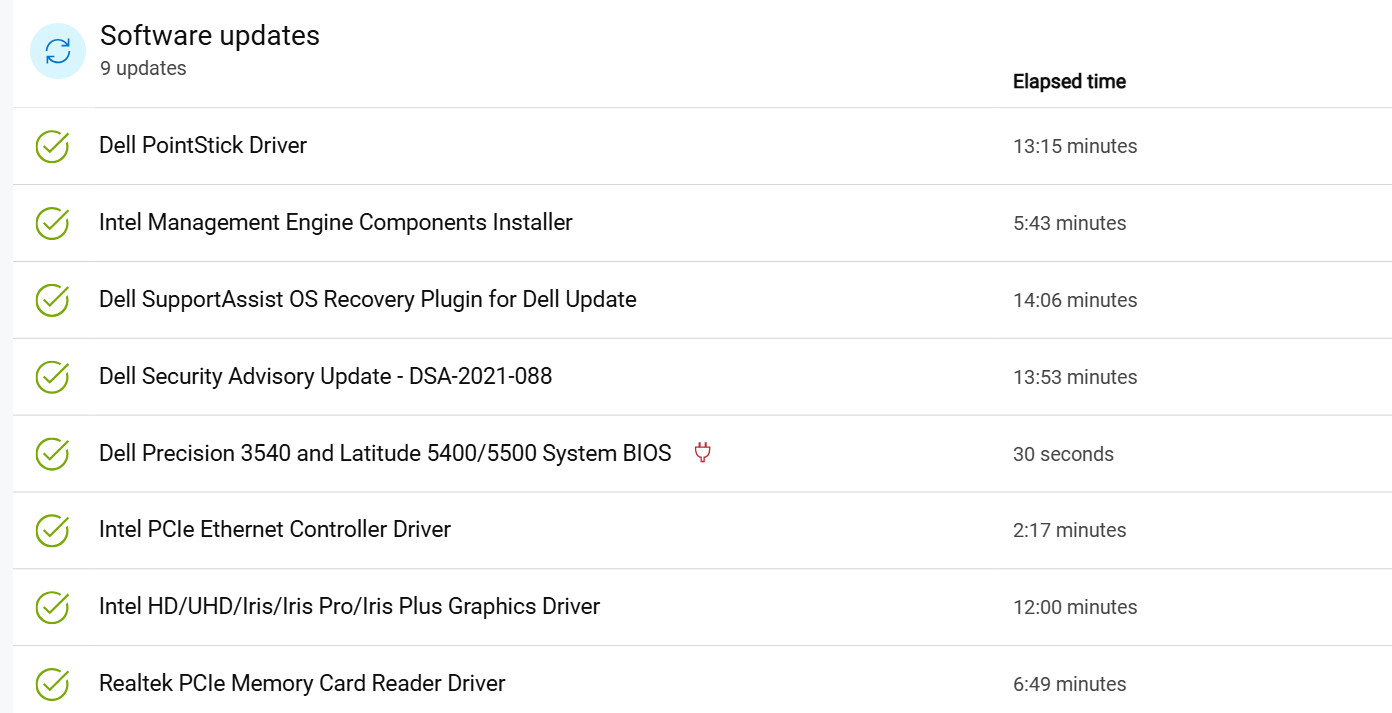Select the Dell PointStick Driver entry
This screenshot has height=713, width=1392.
pos(702,146)
